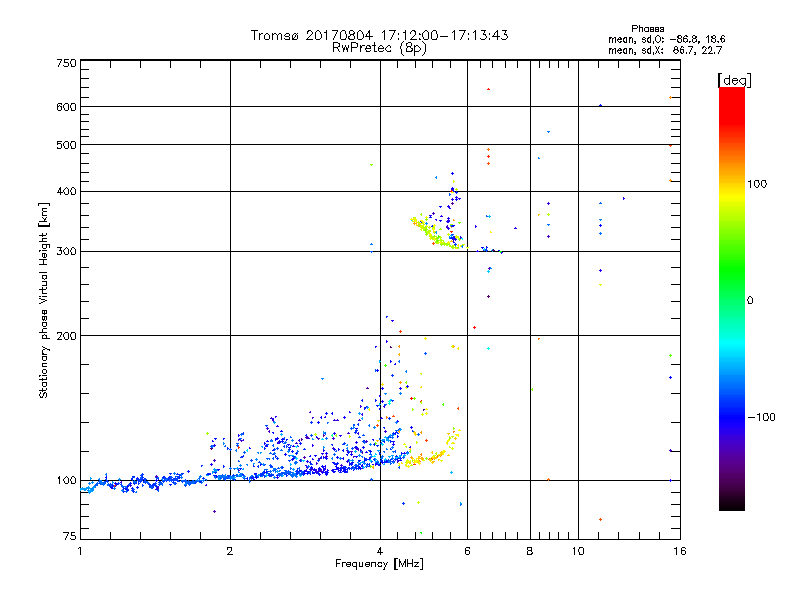
Task: Click the 'mean, sd,O: -86.8, 18.6' line
Action: [666, 39]
